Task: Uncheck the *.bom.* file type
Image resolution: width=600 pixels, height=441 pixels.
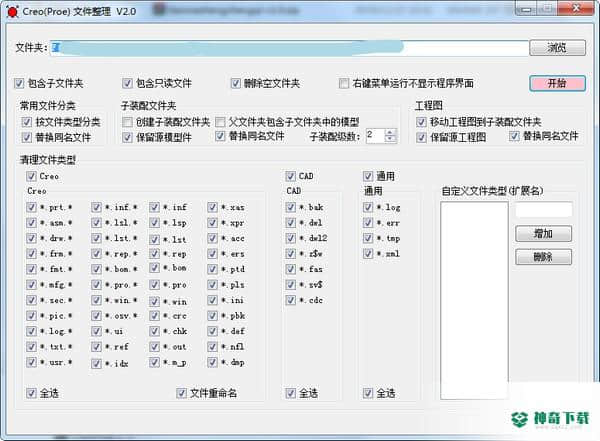Action: 96,269
